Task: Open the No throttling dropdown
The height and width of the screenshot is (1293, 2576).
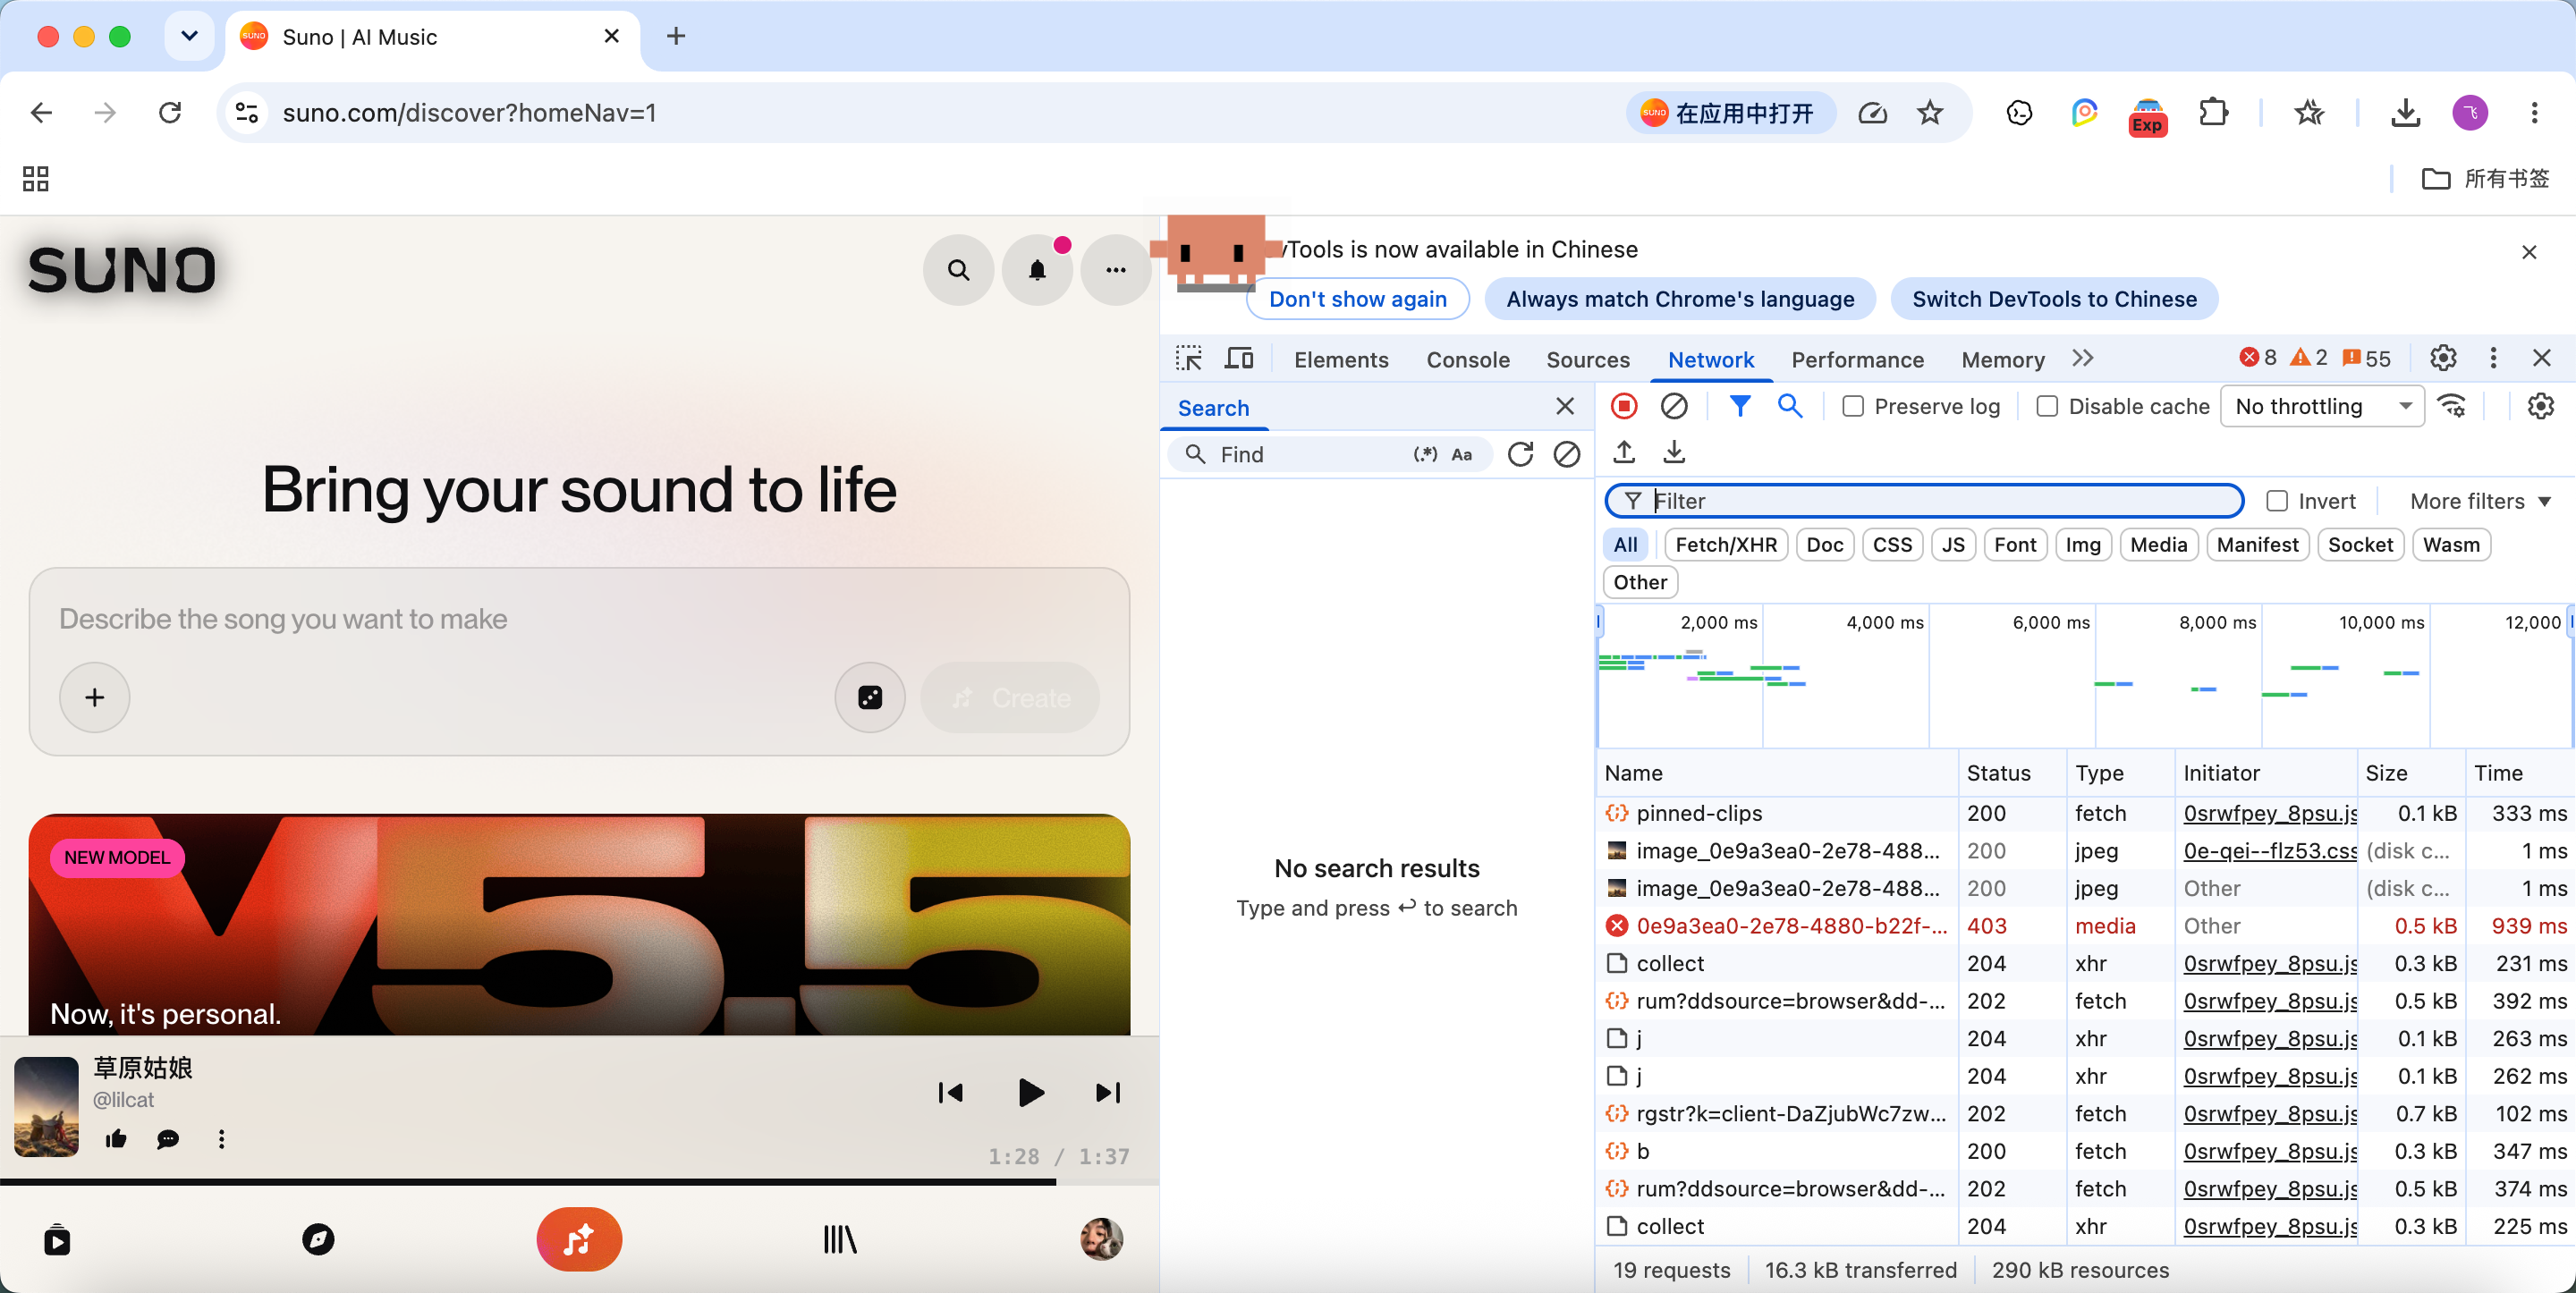Action: point(2322,407)
